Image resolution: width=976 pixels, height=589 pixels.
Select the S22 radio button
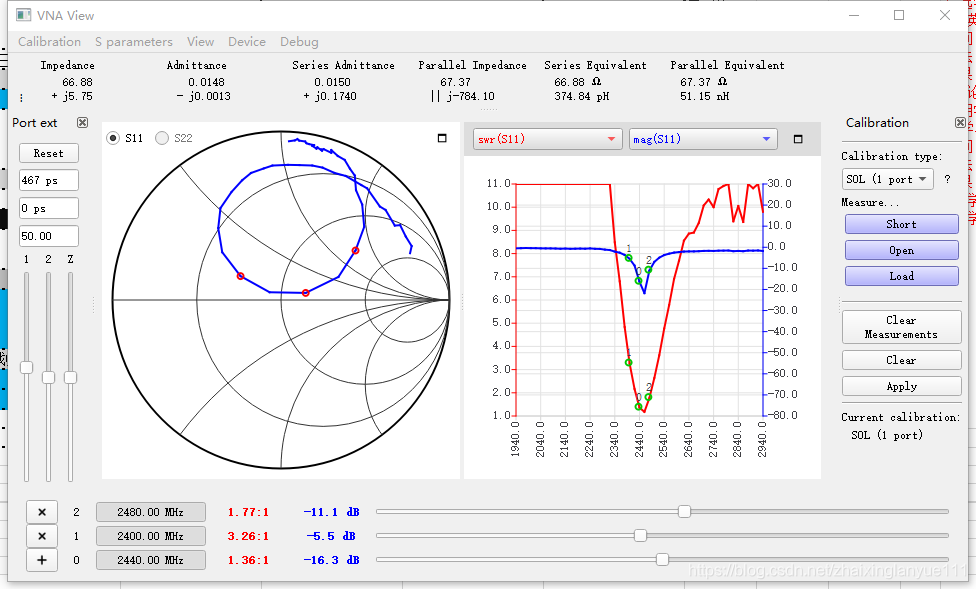click(x=162, y=138)
